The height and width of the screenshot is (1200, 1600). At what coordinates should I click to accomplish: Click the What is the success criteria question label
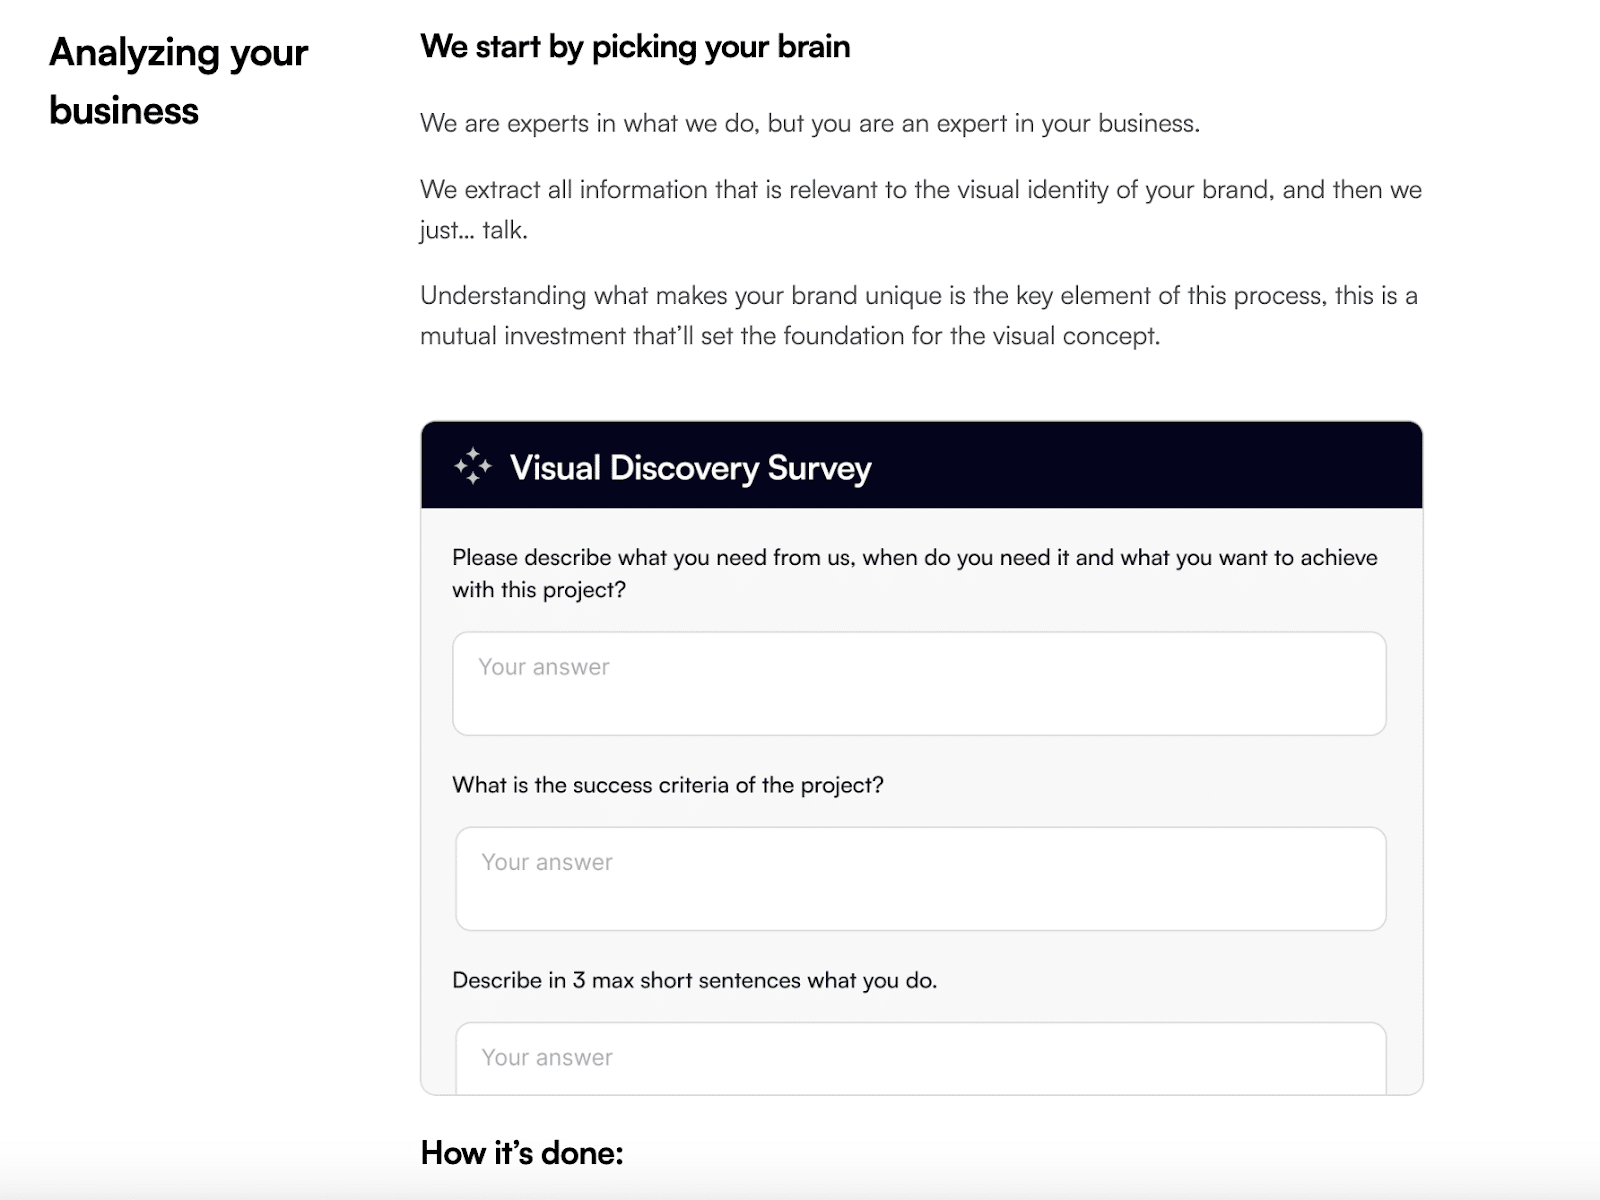(668, 785)
